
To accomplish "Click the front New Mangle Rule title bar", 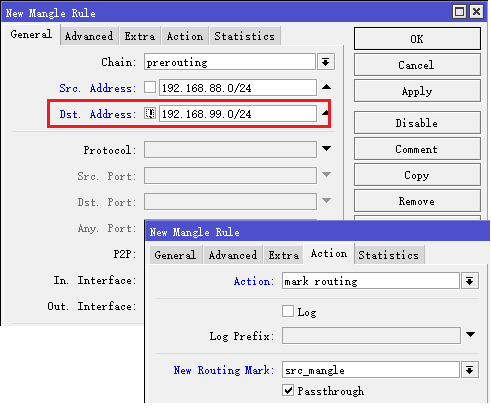I will (x=318, y=232).
